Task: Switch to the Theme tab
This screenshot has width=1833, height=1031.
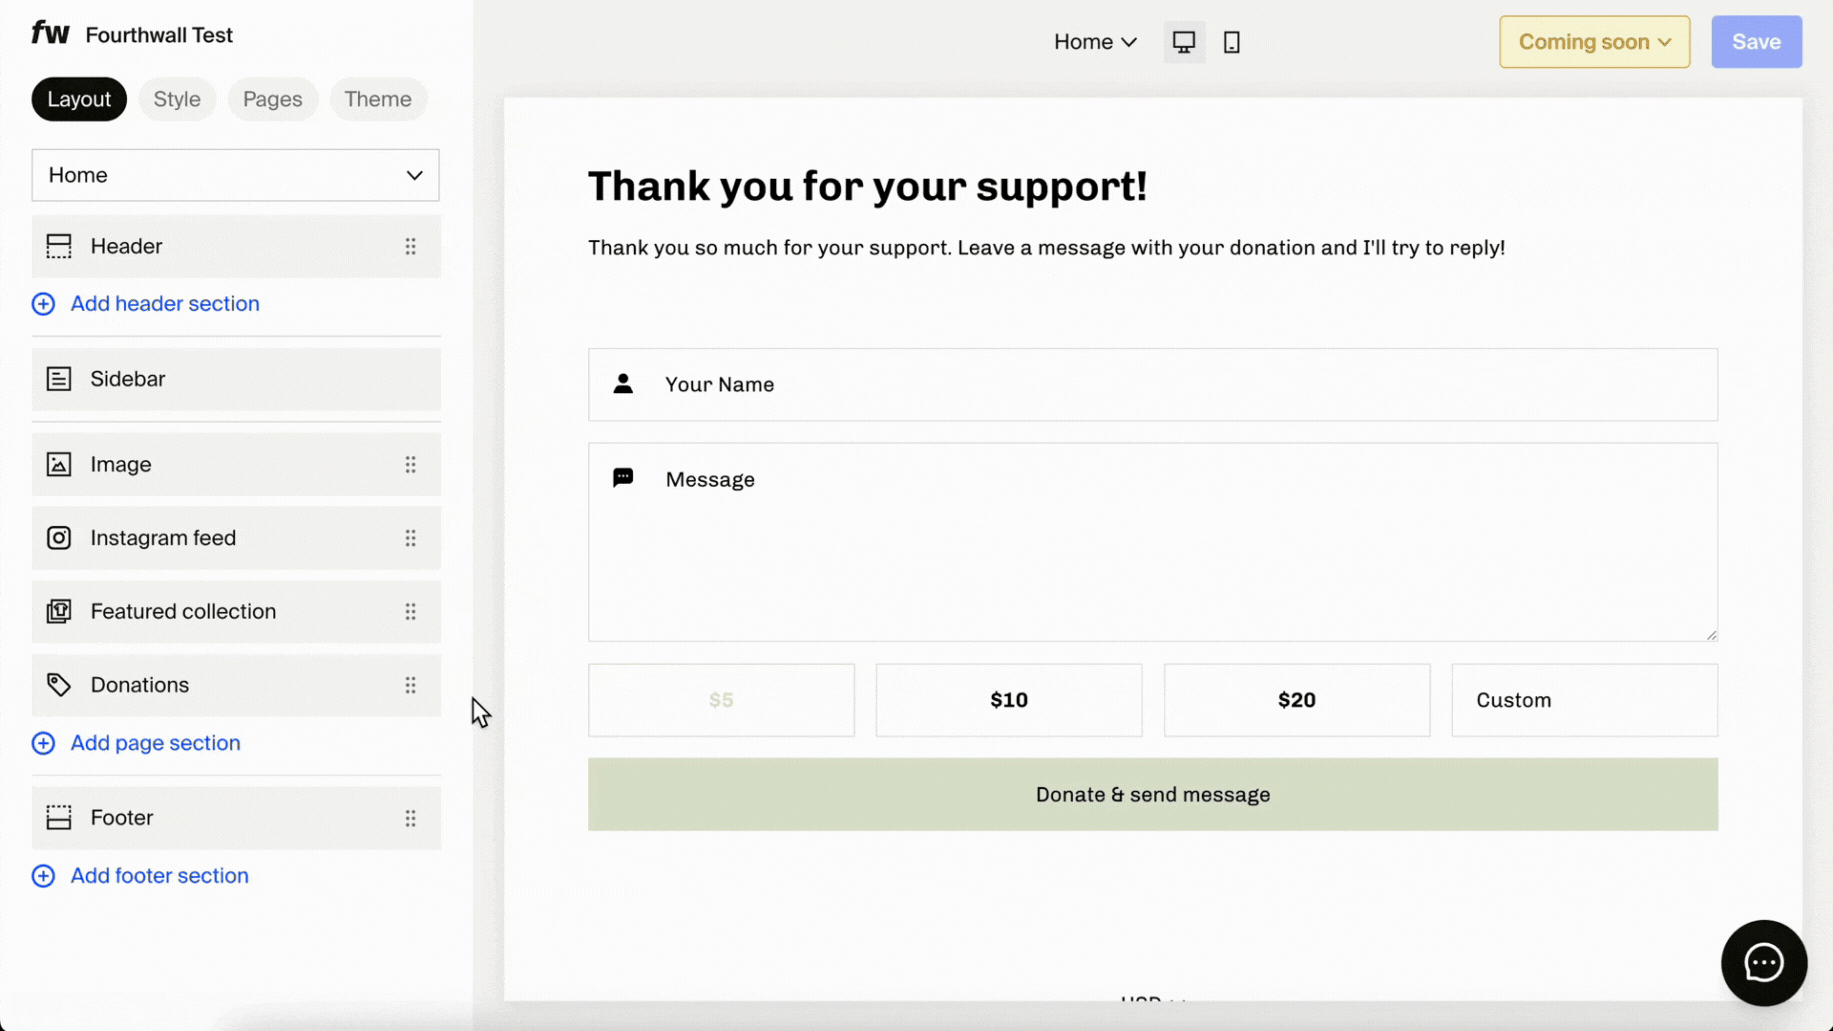Action: point(378,99)
